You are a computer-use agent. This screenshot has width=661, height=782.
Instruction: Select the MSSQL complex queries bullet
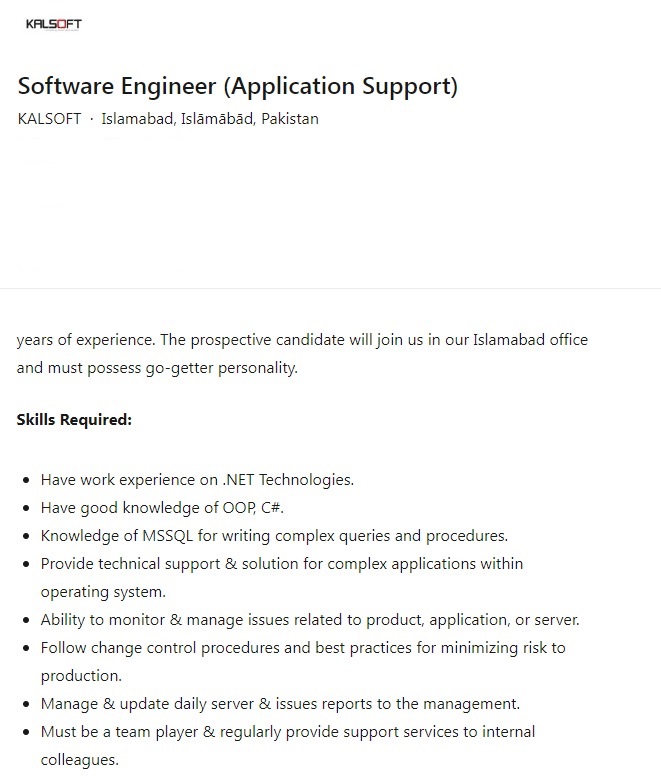274,535
